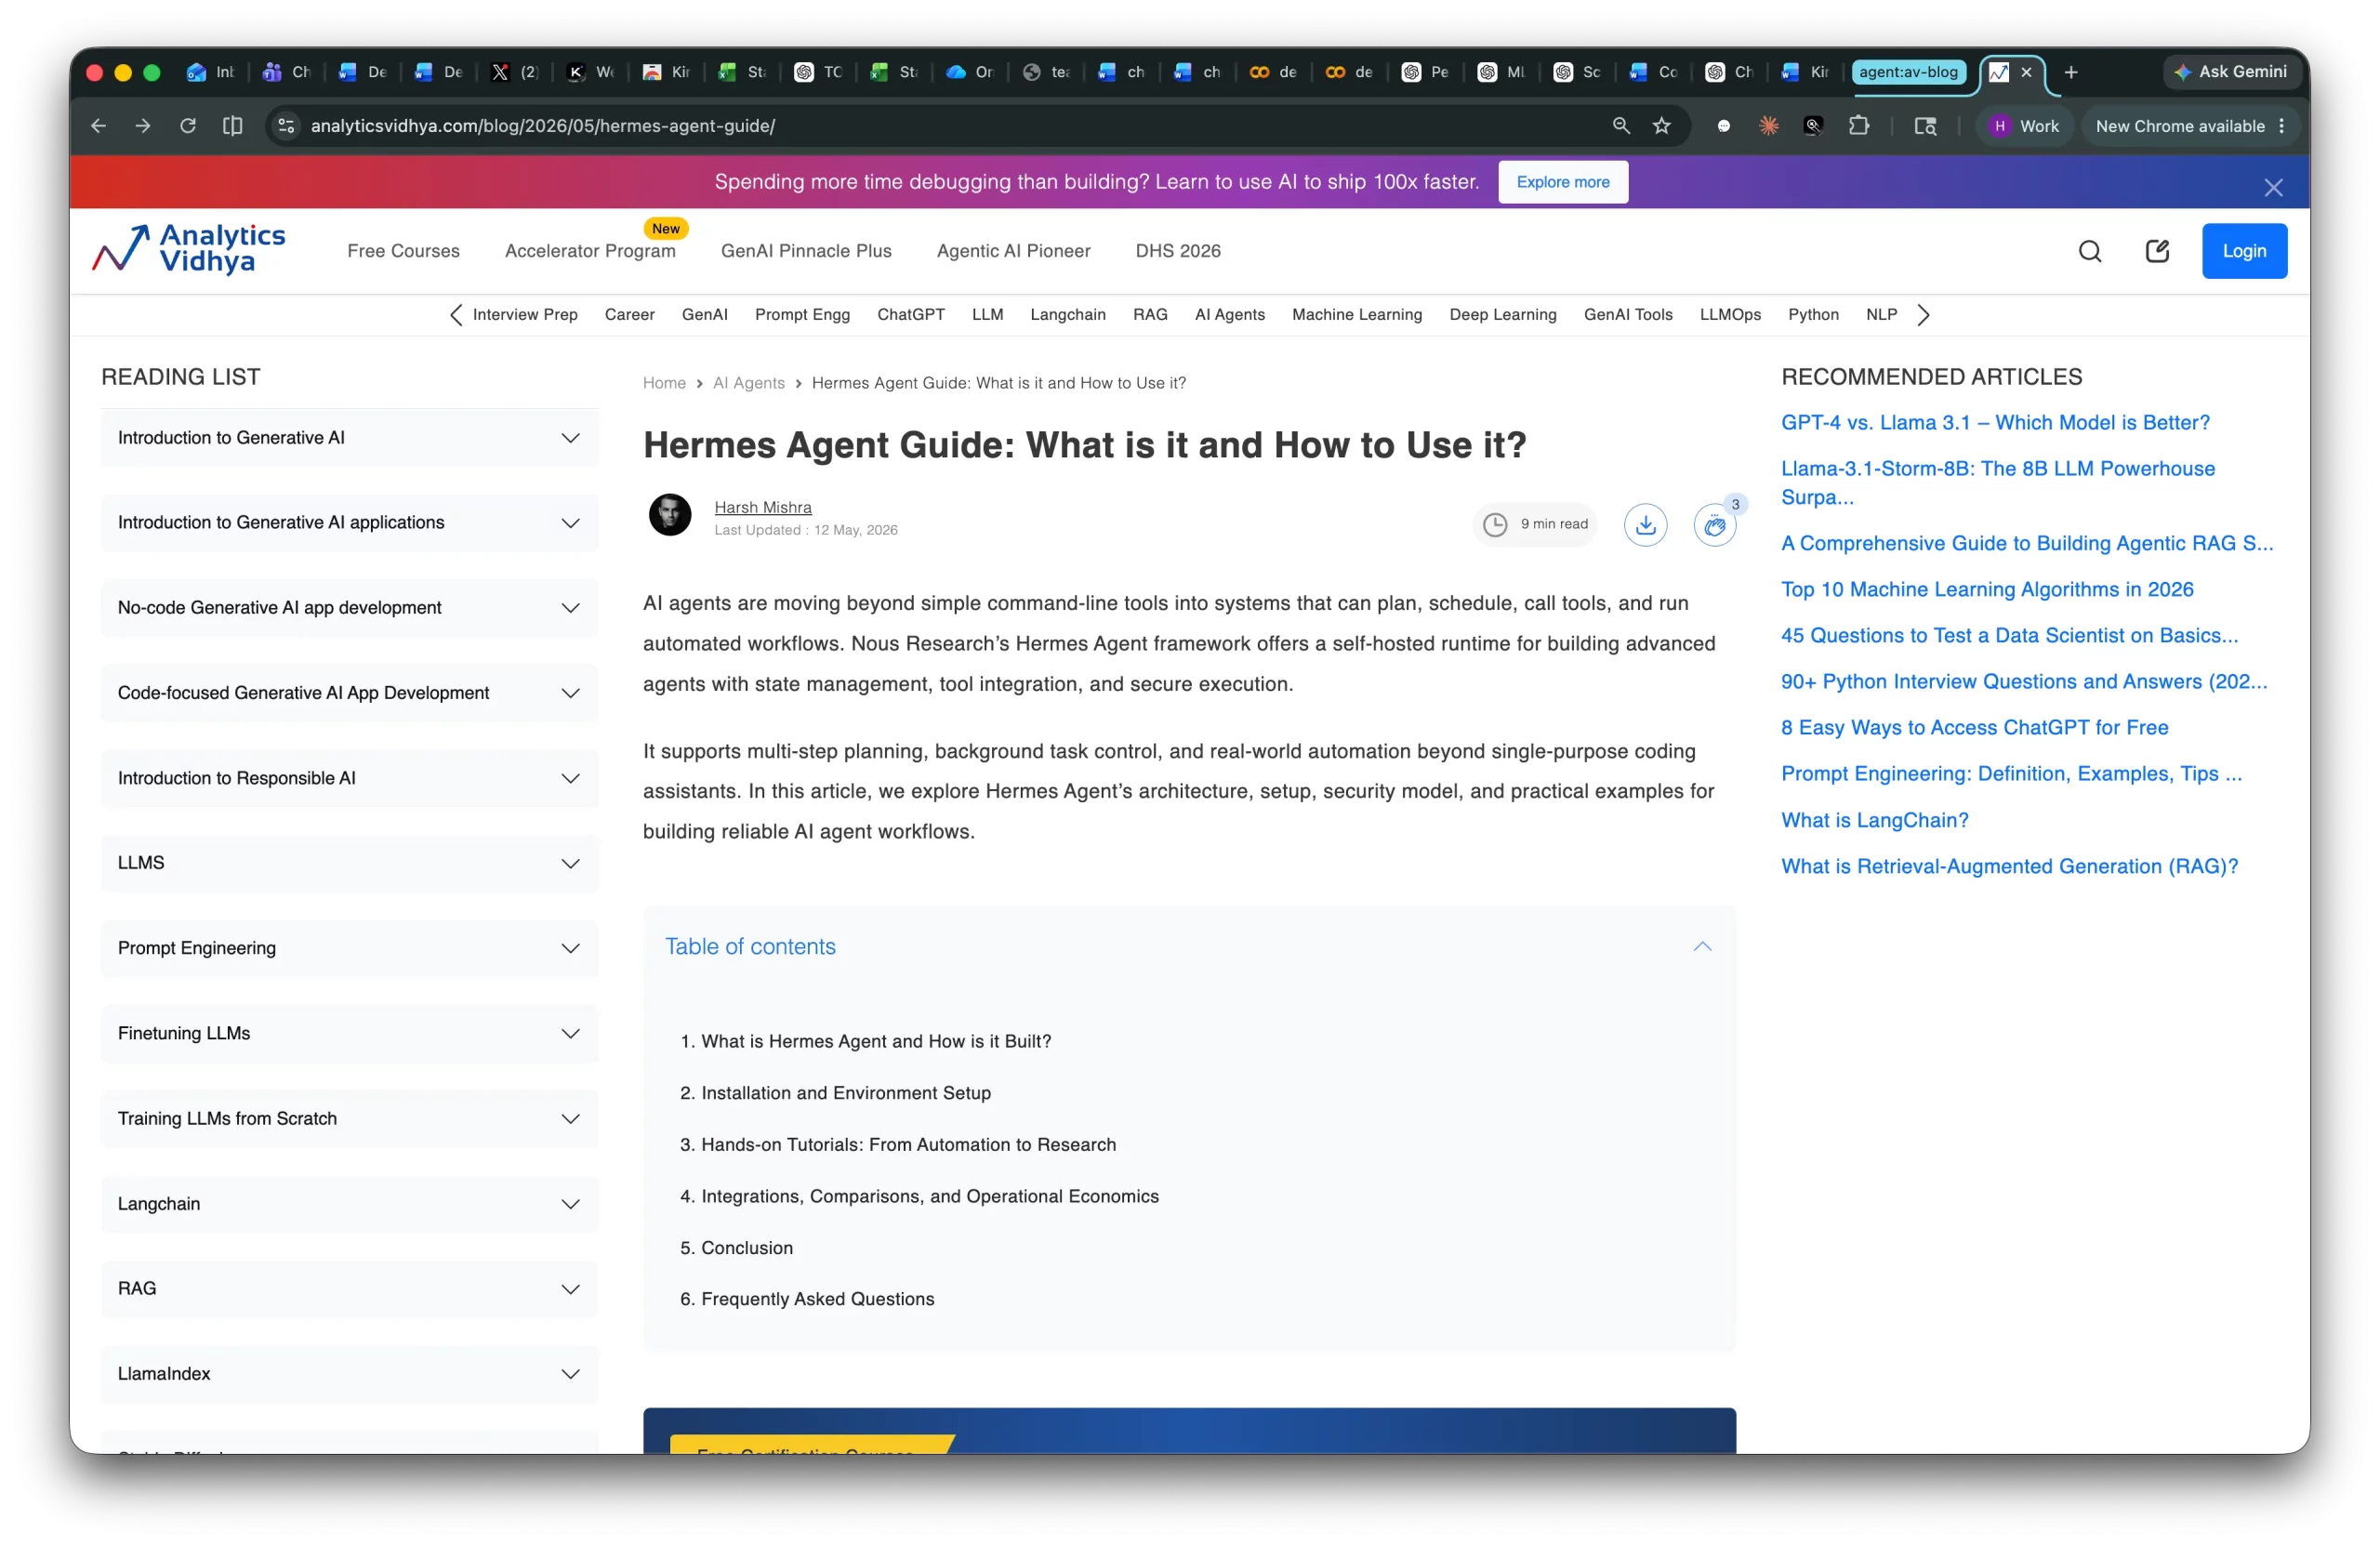Open a new tab with plus icon

2071,72
